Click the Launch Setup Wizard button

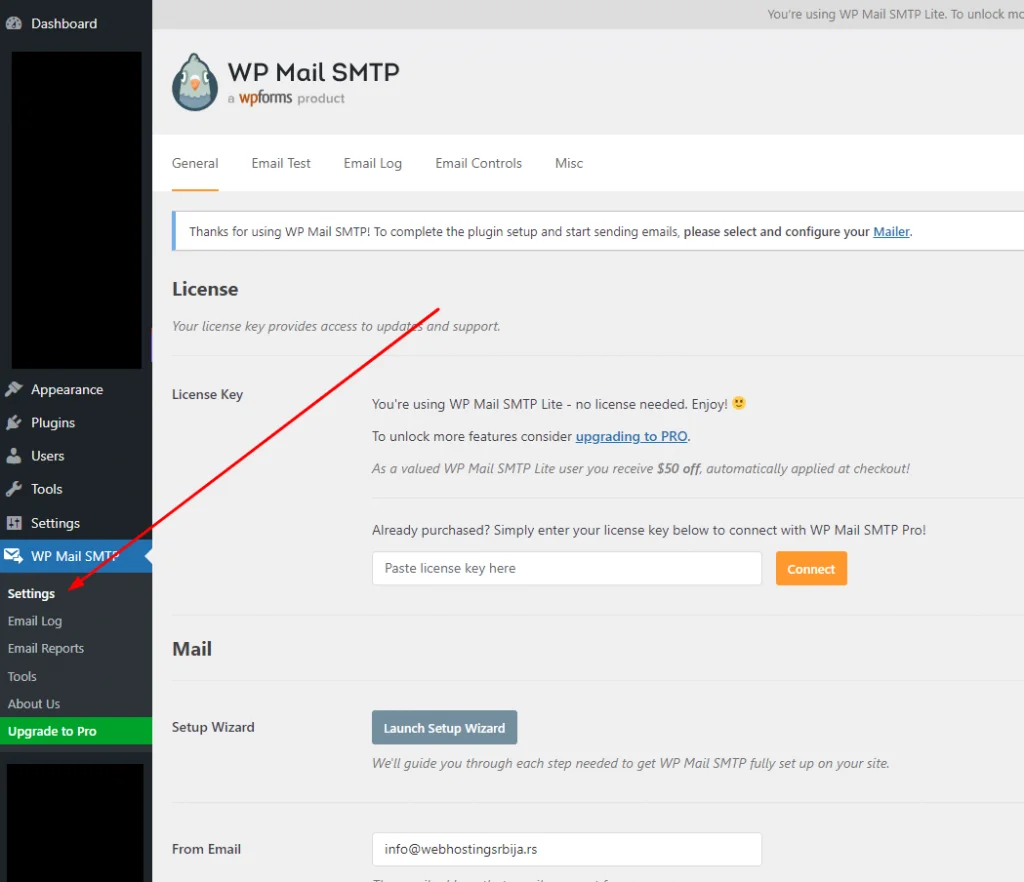click(445, 728)
